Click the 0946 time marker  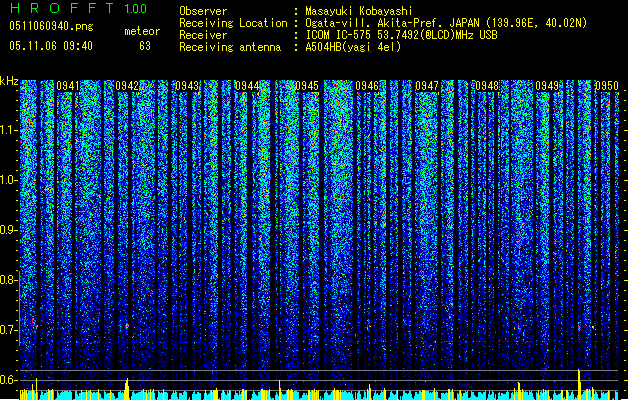coord(367,86)
